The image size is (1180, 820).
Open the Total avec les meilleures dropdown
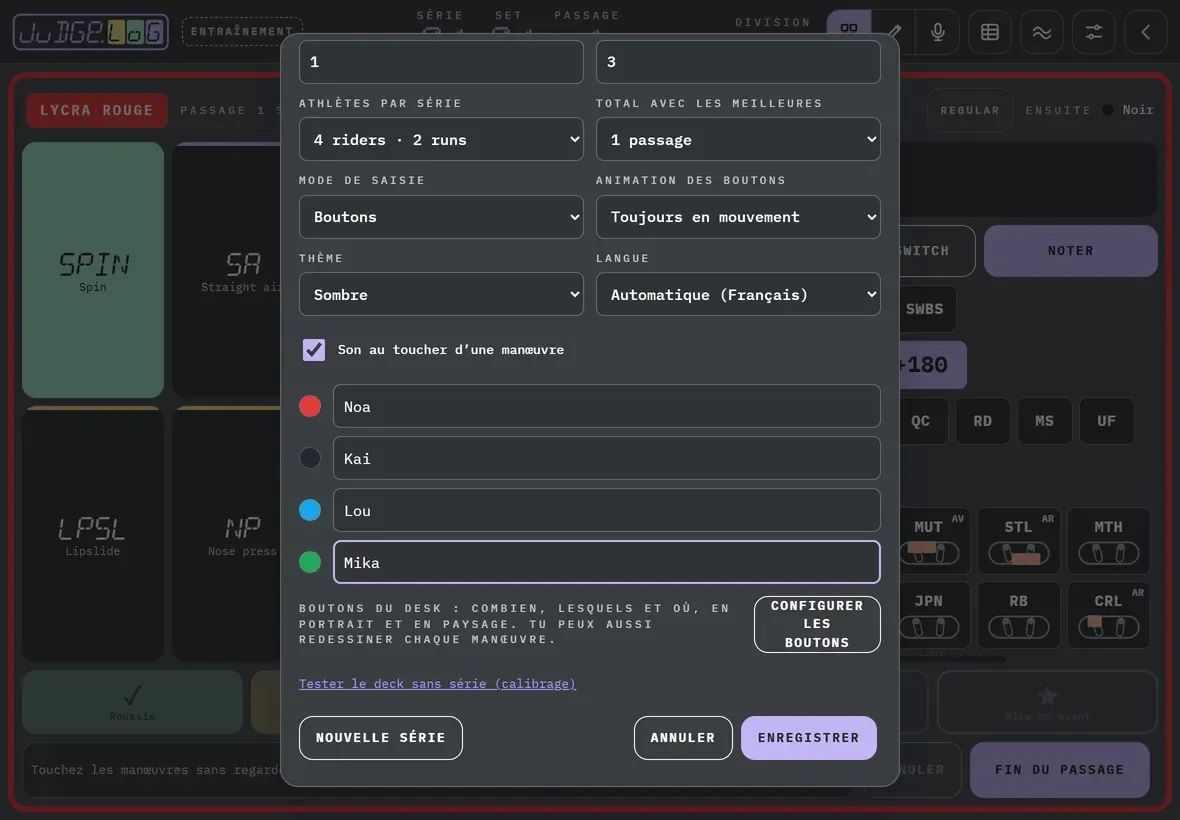738,139
